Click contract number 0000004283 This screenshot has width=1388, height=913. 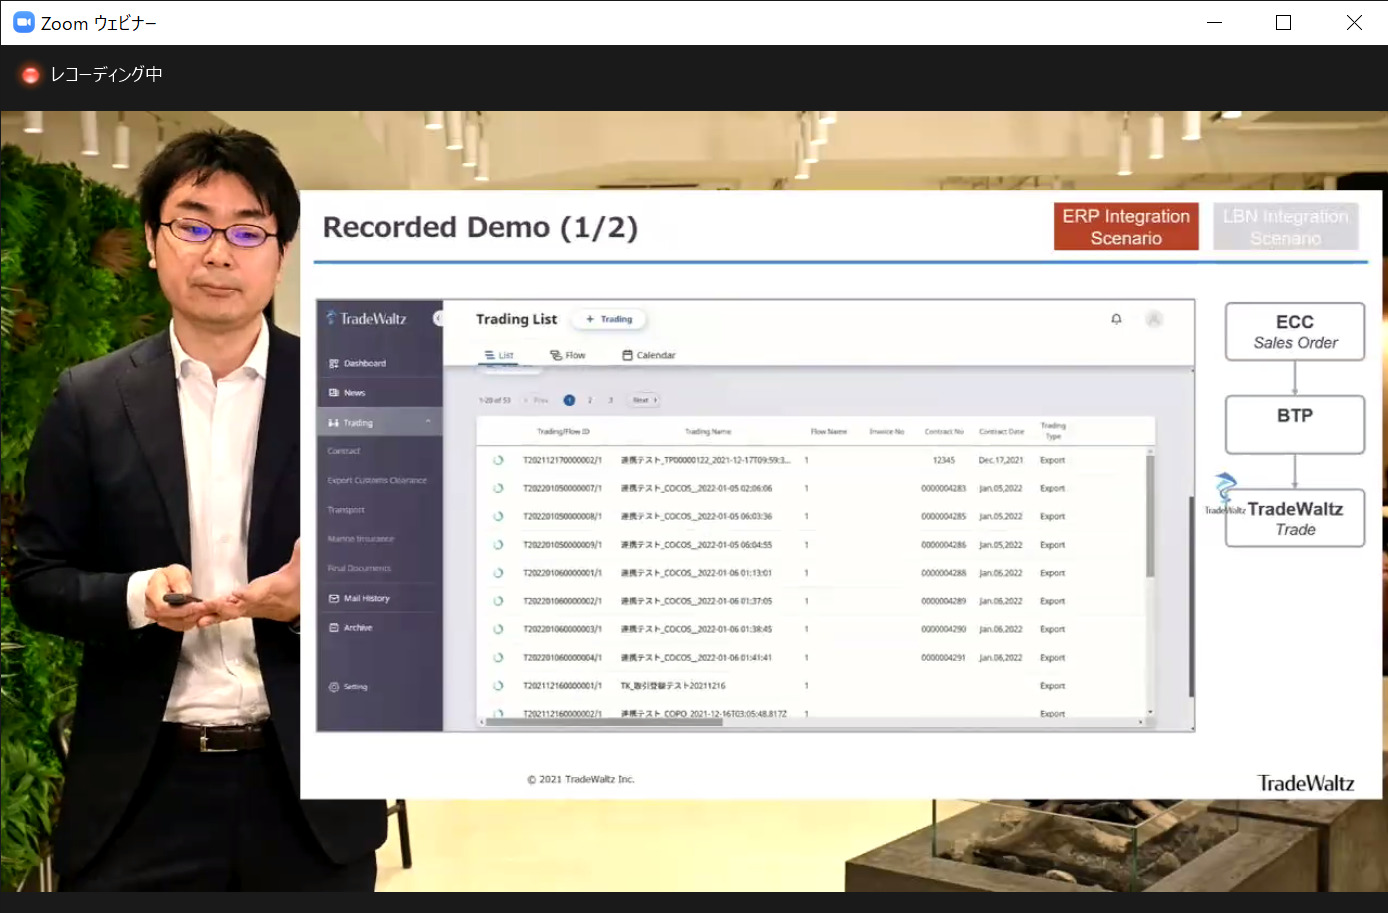pos(944,489)
